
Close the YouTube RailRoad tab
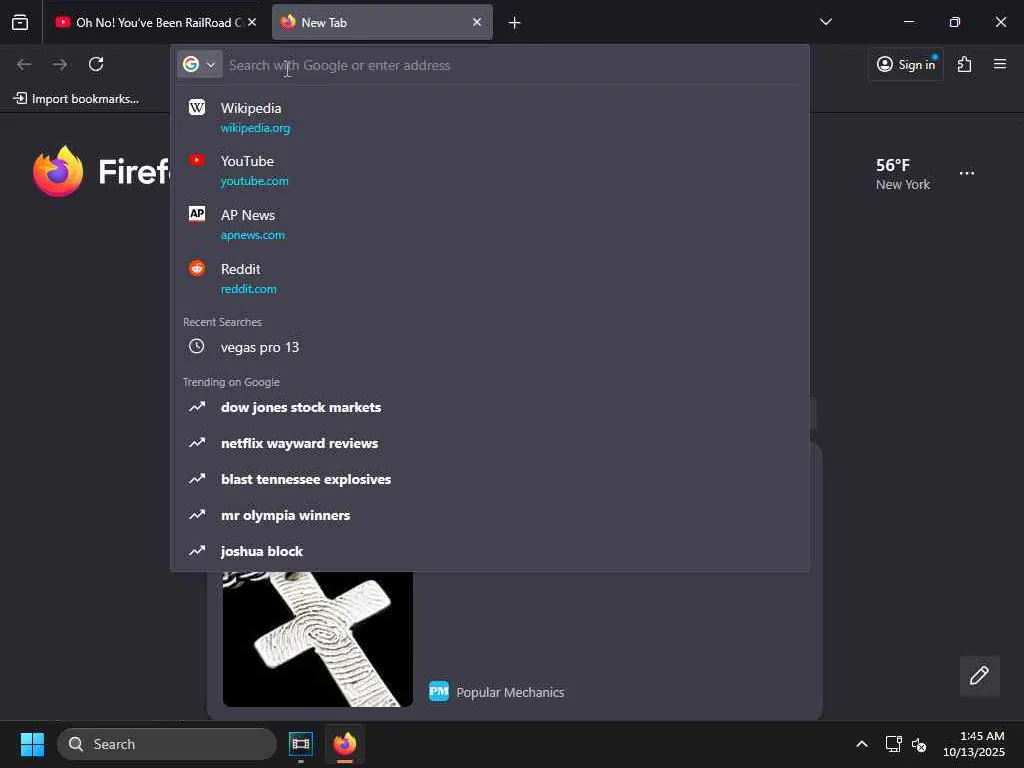(252, 22)
